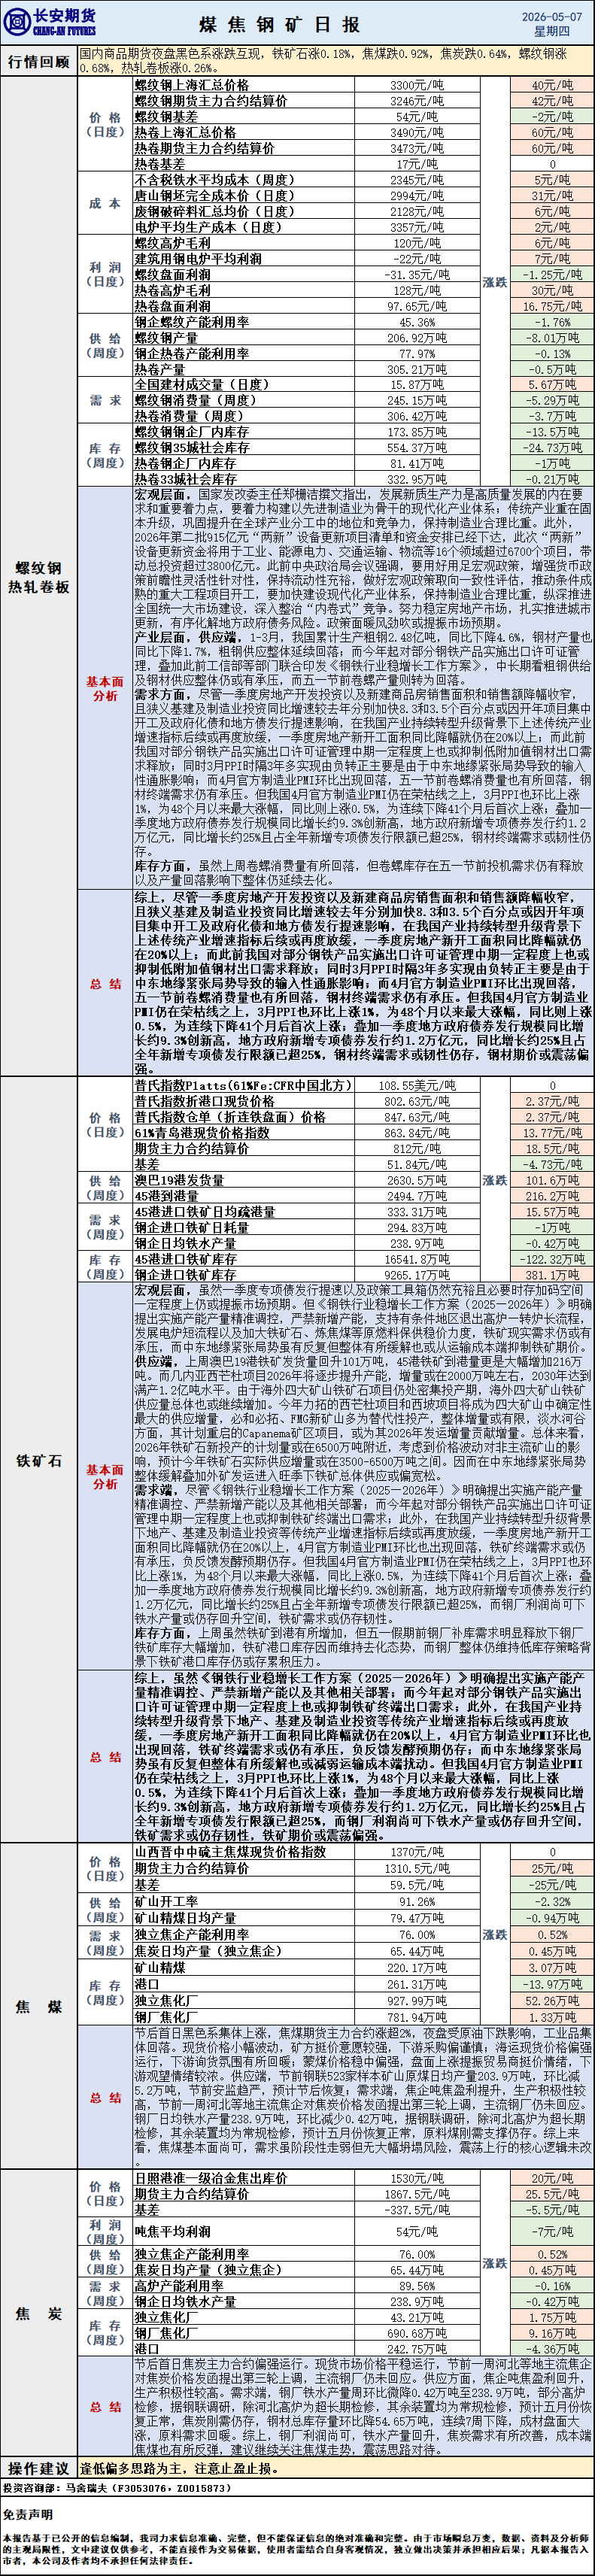Select the row label 矿山开工率
Viewport: 595px width, 2576px height.
[x=166, y=1901]
